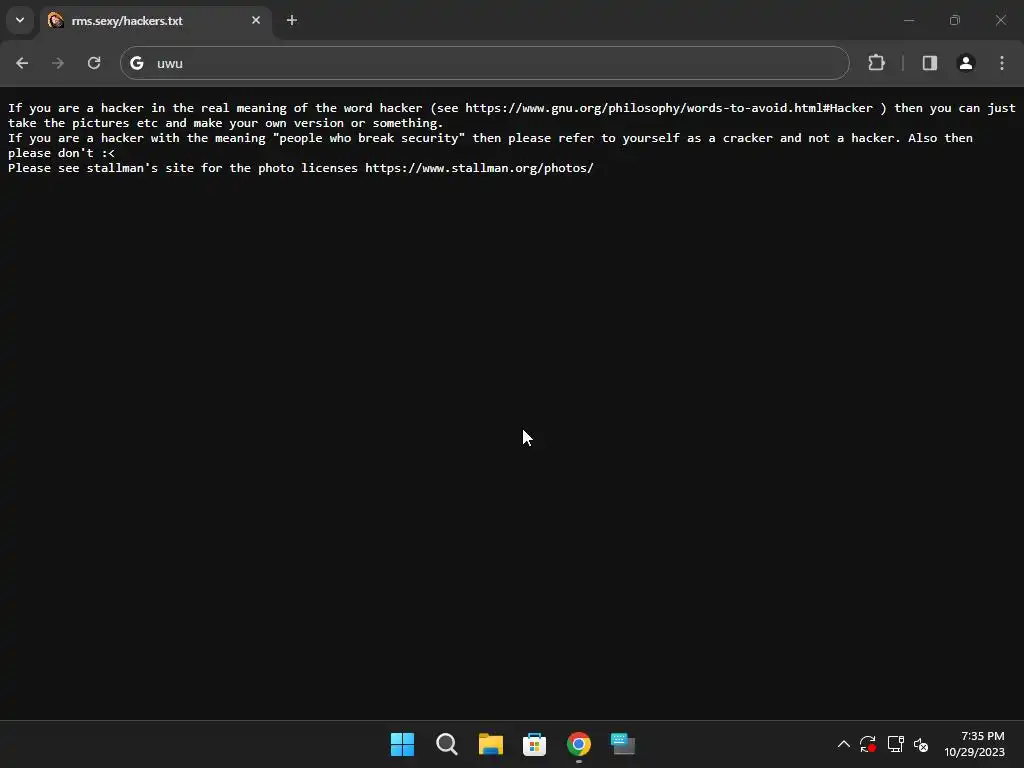Open the Chrome three-dot menu

(x=1002, y=63)
